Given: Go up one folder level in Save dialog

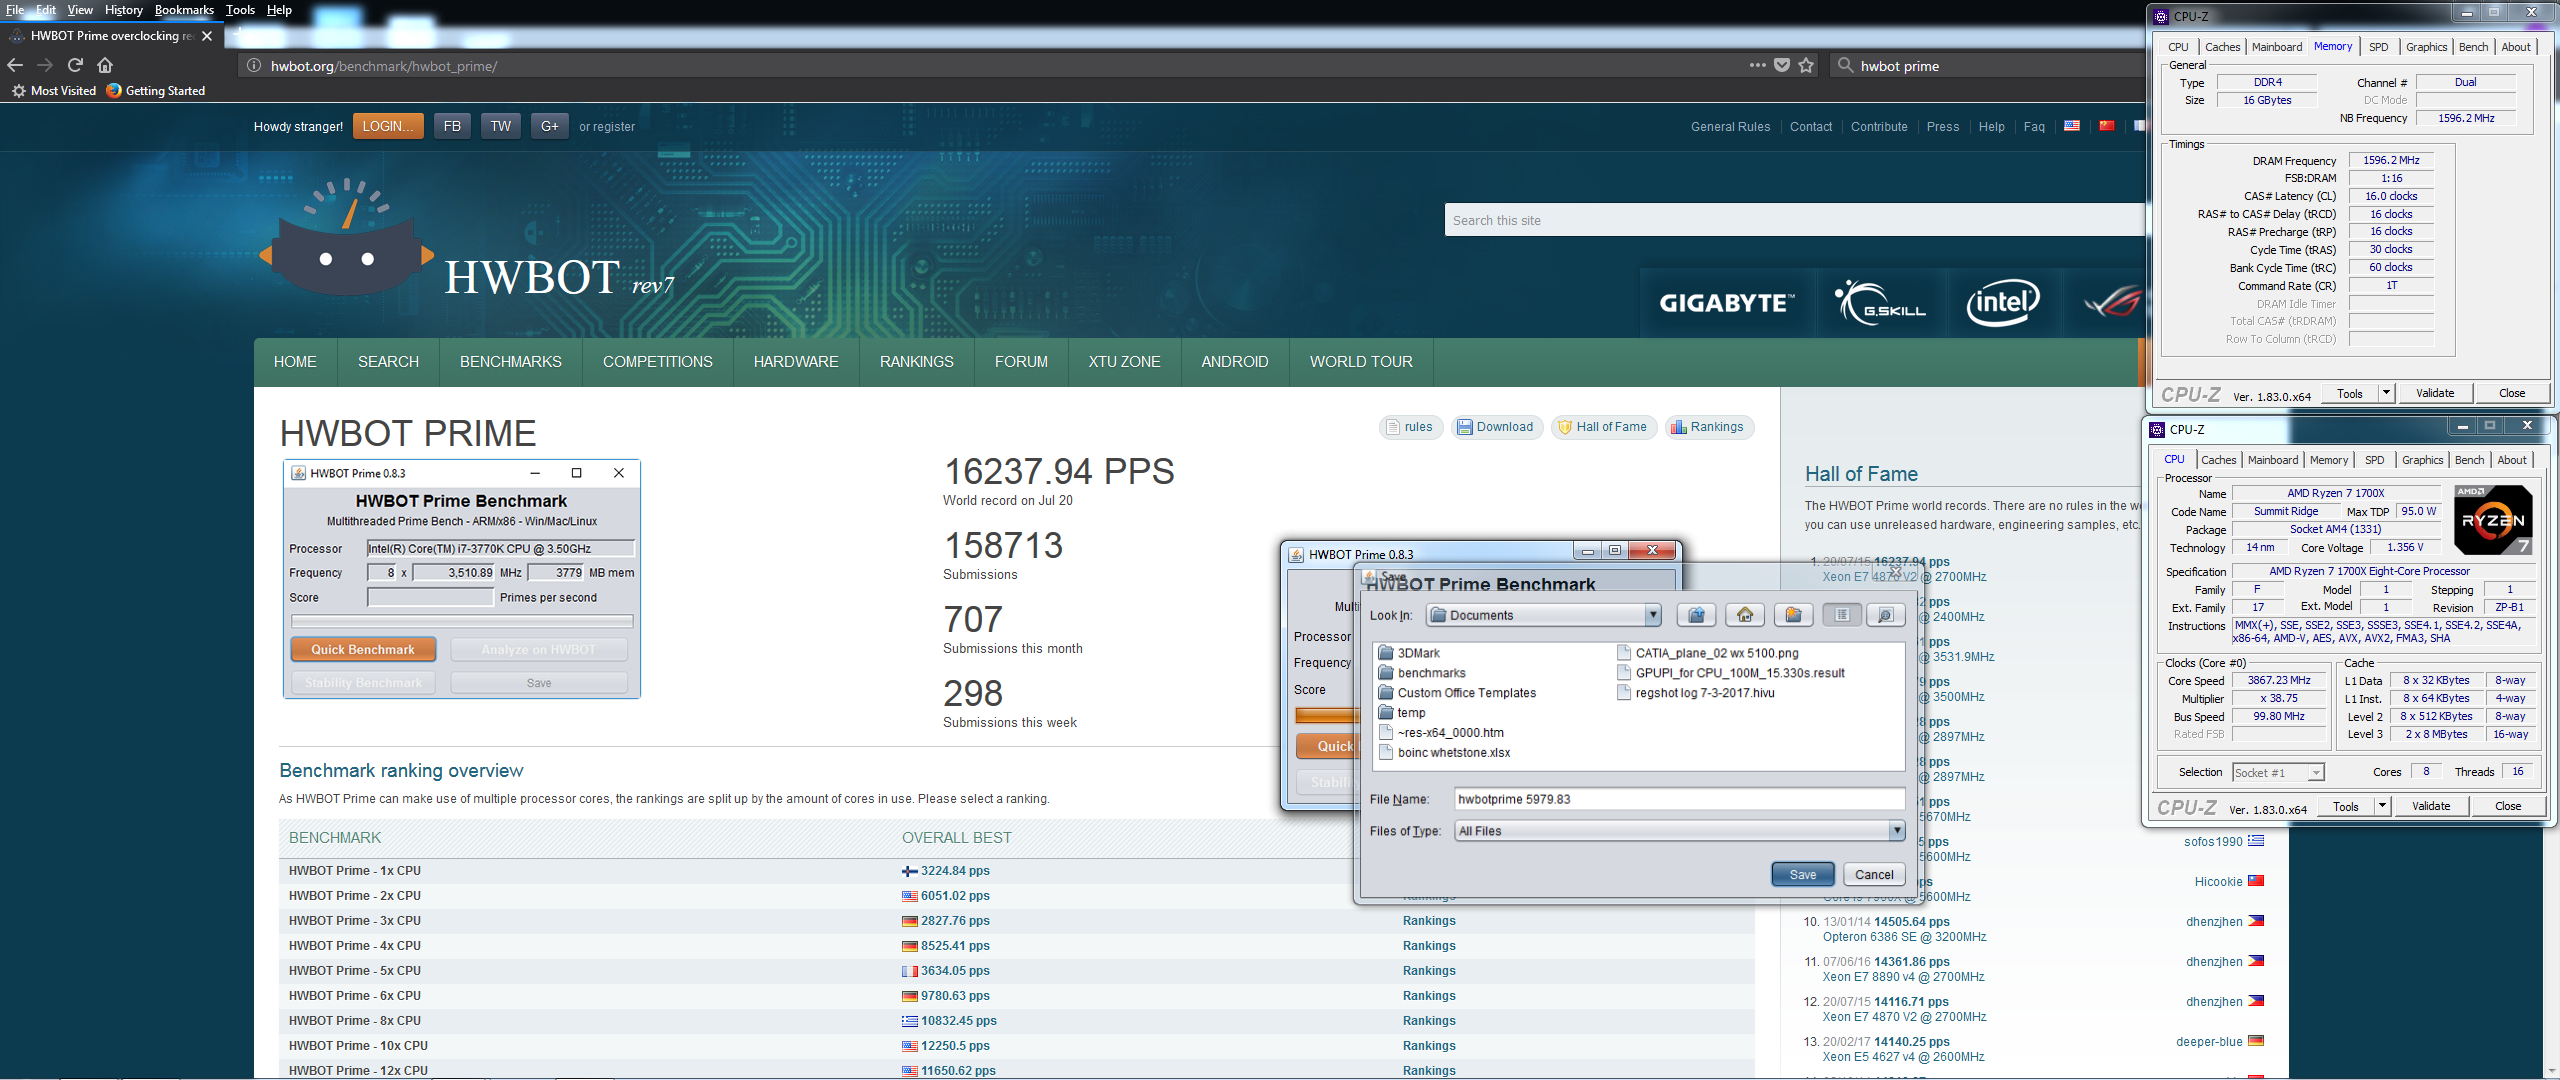Looking at the screenshot, I should [x=1696, y=615].
